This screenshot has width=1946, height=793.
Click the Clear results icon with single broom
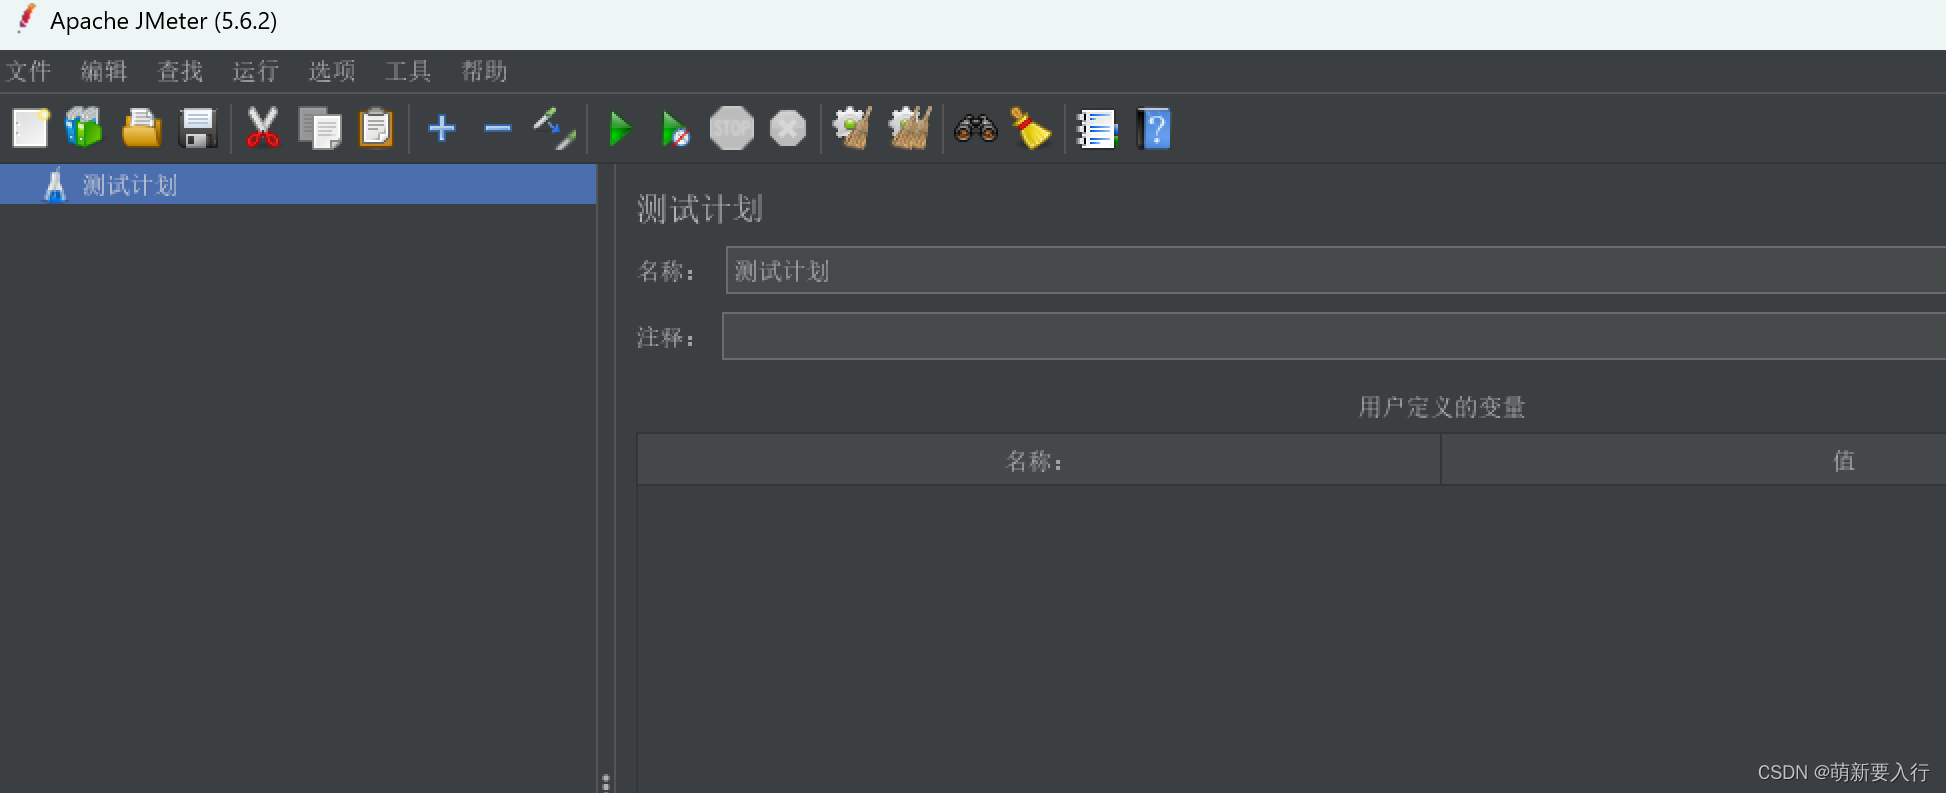(x=853, y=128)
